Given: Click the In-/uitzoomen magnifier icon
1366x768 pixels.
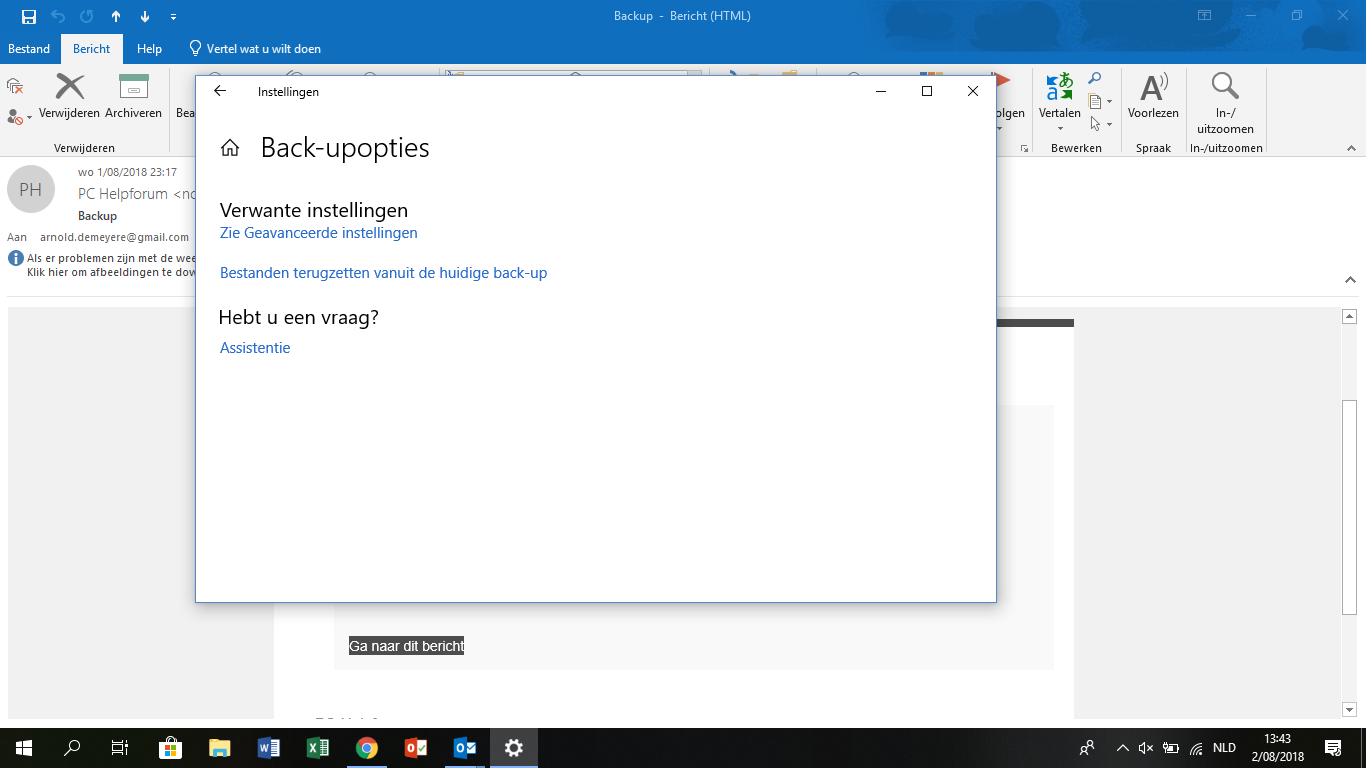Looking at the screenshot, I should [1224, 86].
